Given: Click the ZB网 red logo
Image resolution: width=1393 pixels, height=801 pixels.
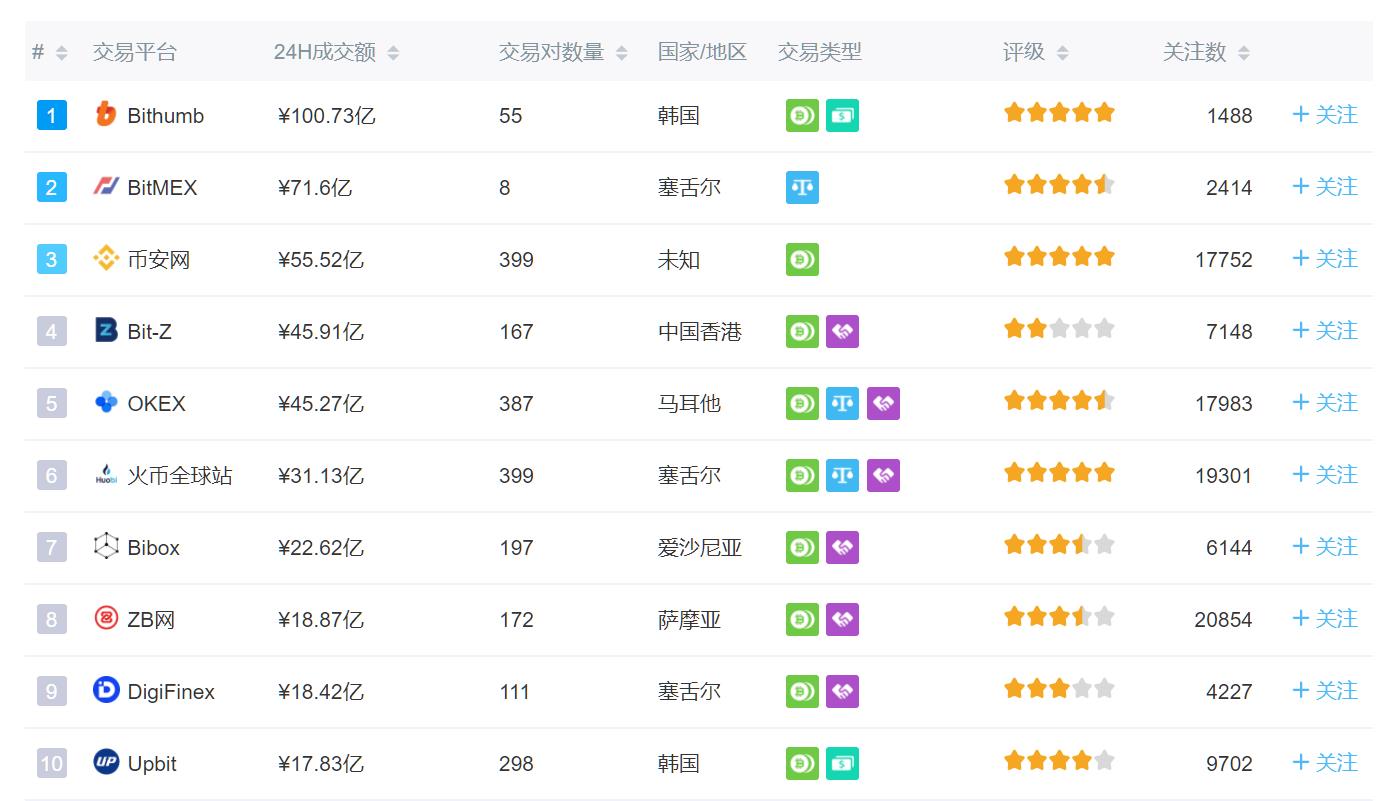Looking at the screenshot, I should click(x=105, y=619).
